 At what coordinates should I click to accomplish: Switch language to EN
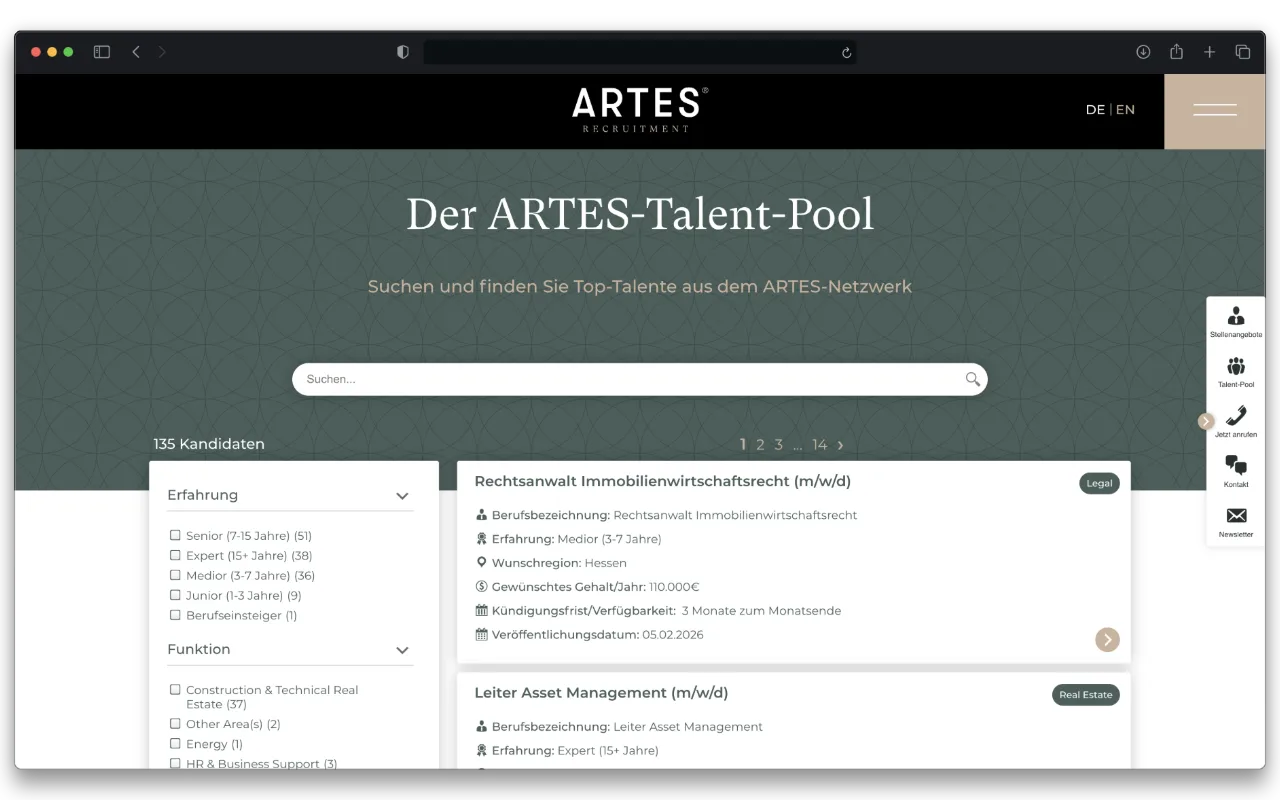[x=1125, y=110]
